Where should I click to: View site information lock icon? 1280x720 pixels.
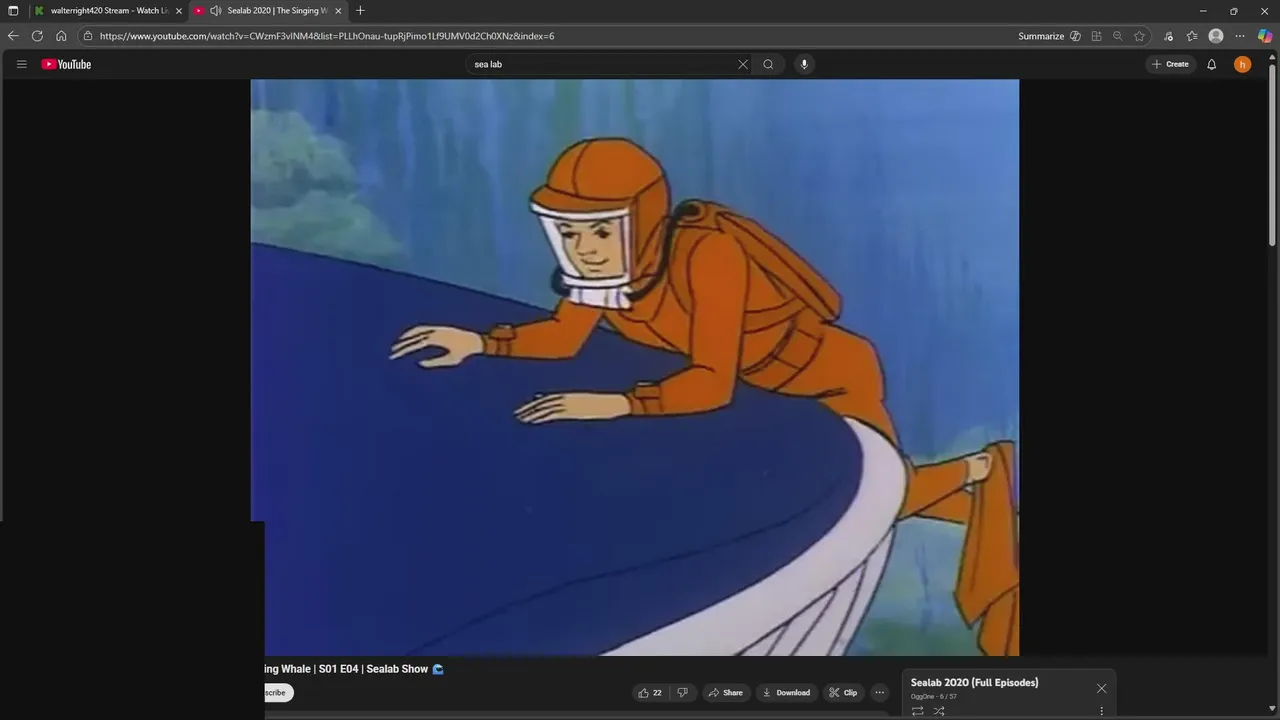pyautogui.click(x=88, y=36)
